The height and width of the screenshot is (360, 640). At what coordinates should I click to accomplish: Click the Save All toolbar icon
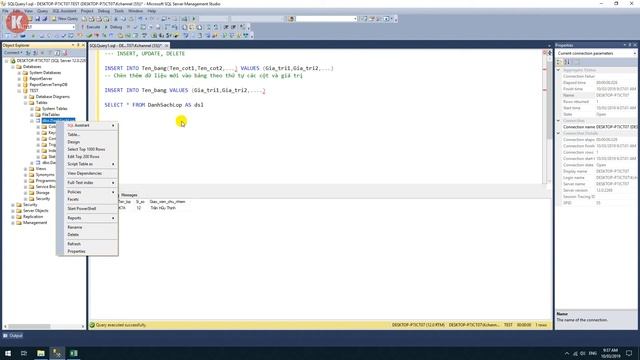[44, 19]
